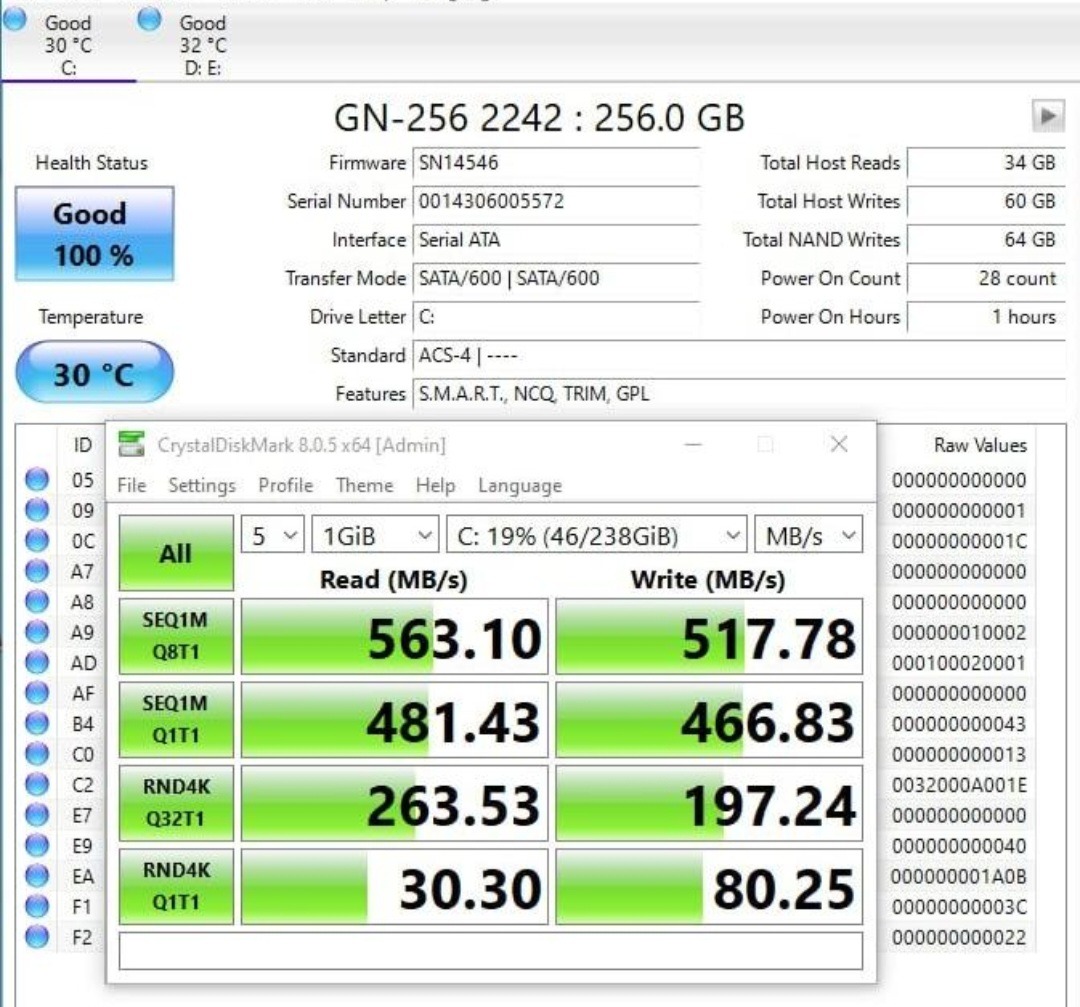The width and height of the screenshot is (1080, 1007).
Task: Click the Raw Values column header
Action: 980,445
